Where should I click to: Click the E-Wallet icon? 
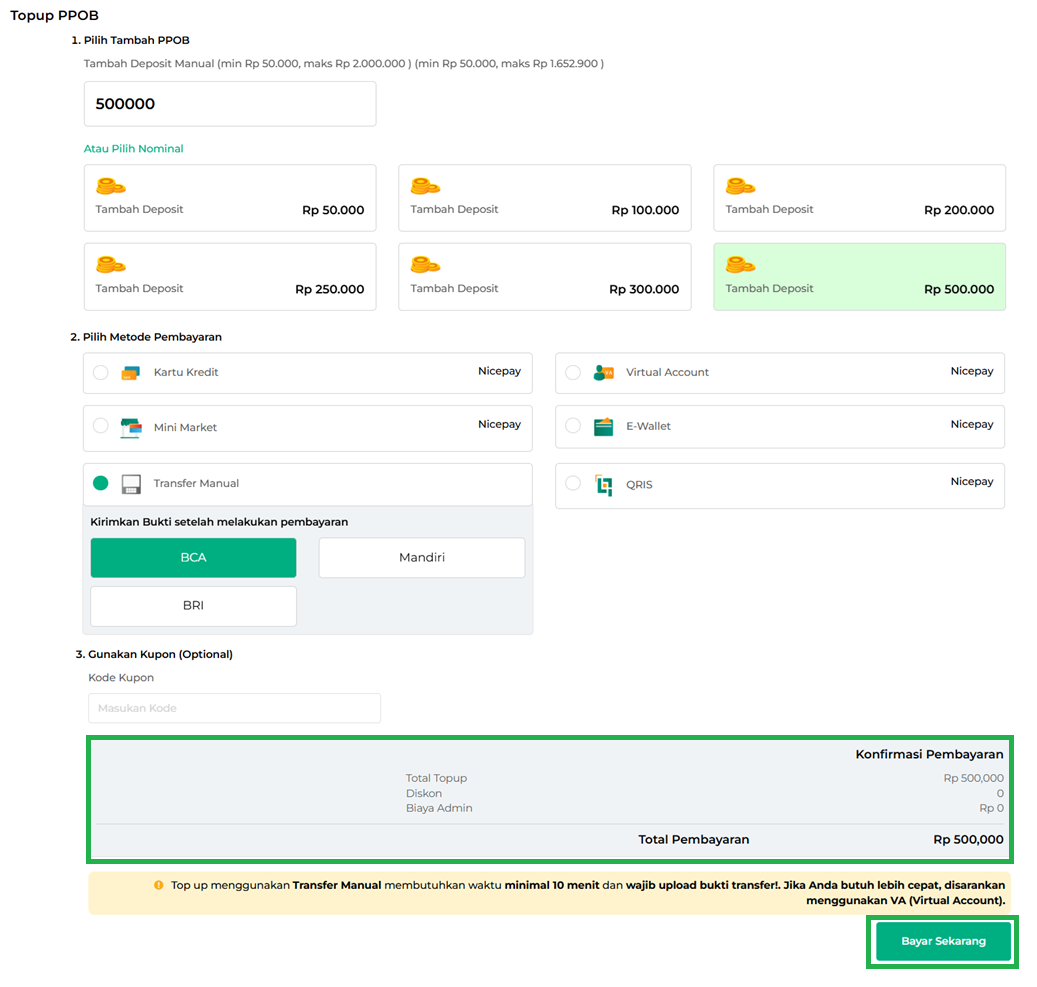coord(603,427)
